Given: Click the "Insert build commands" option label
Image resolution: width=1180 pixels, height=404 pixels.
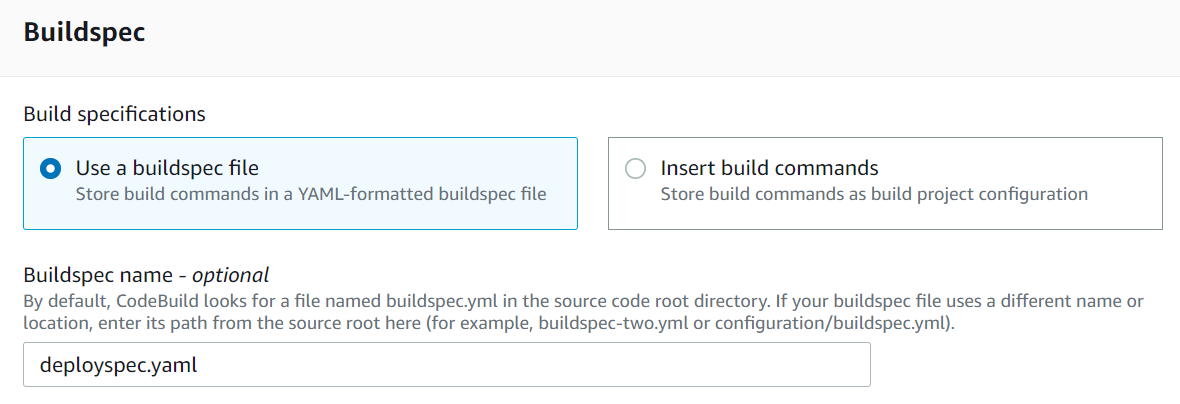Looking at the screenshot, I should tap(769, 168).
